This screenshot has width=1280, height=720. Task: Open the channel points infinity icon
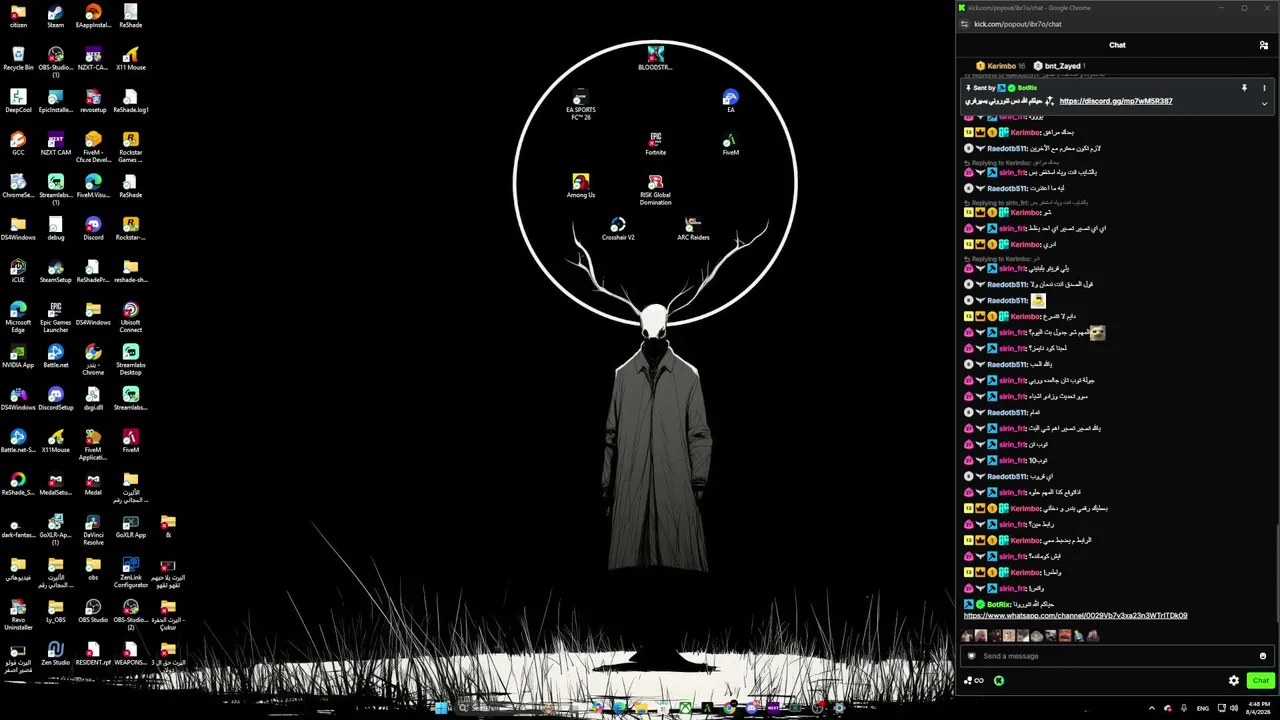(974, 680)
